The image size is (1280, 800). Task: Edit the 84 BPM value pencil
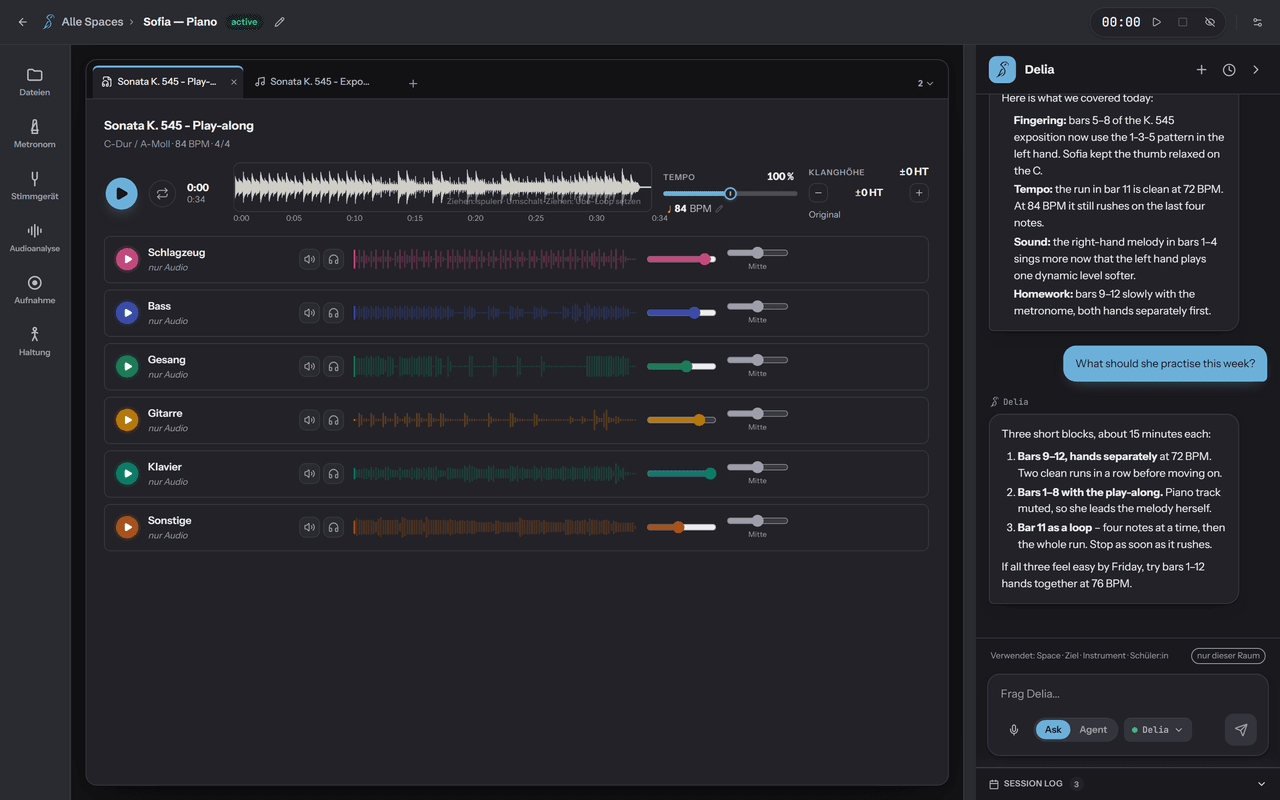tap(719, 209)
